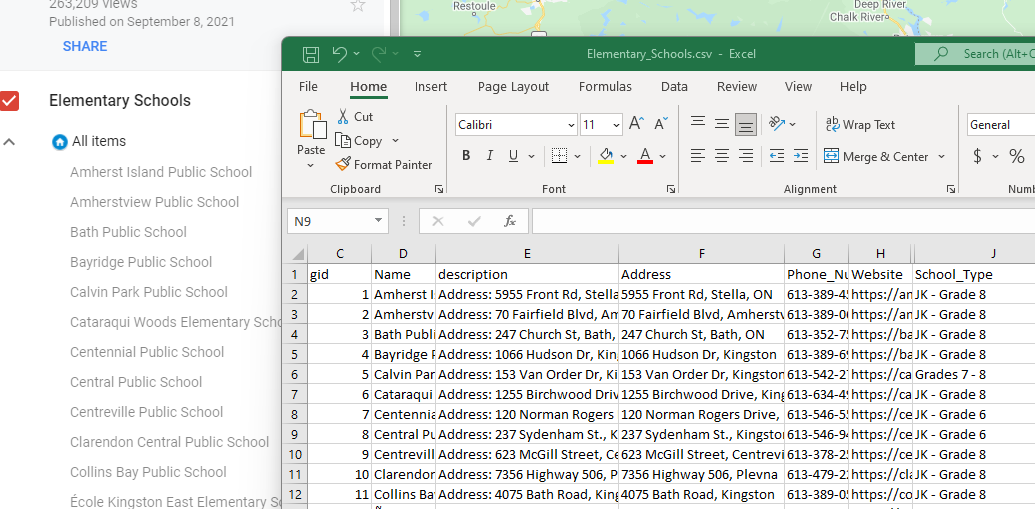Toggle Bold formatting
The width and height of the screenshot is (1035, 509).
[466, 156]
